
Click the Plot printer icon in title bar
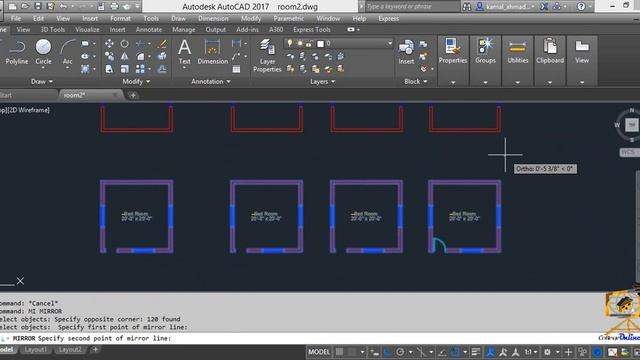tap(114, 7)
